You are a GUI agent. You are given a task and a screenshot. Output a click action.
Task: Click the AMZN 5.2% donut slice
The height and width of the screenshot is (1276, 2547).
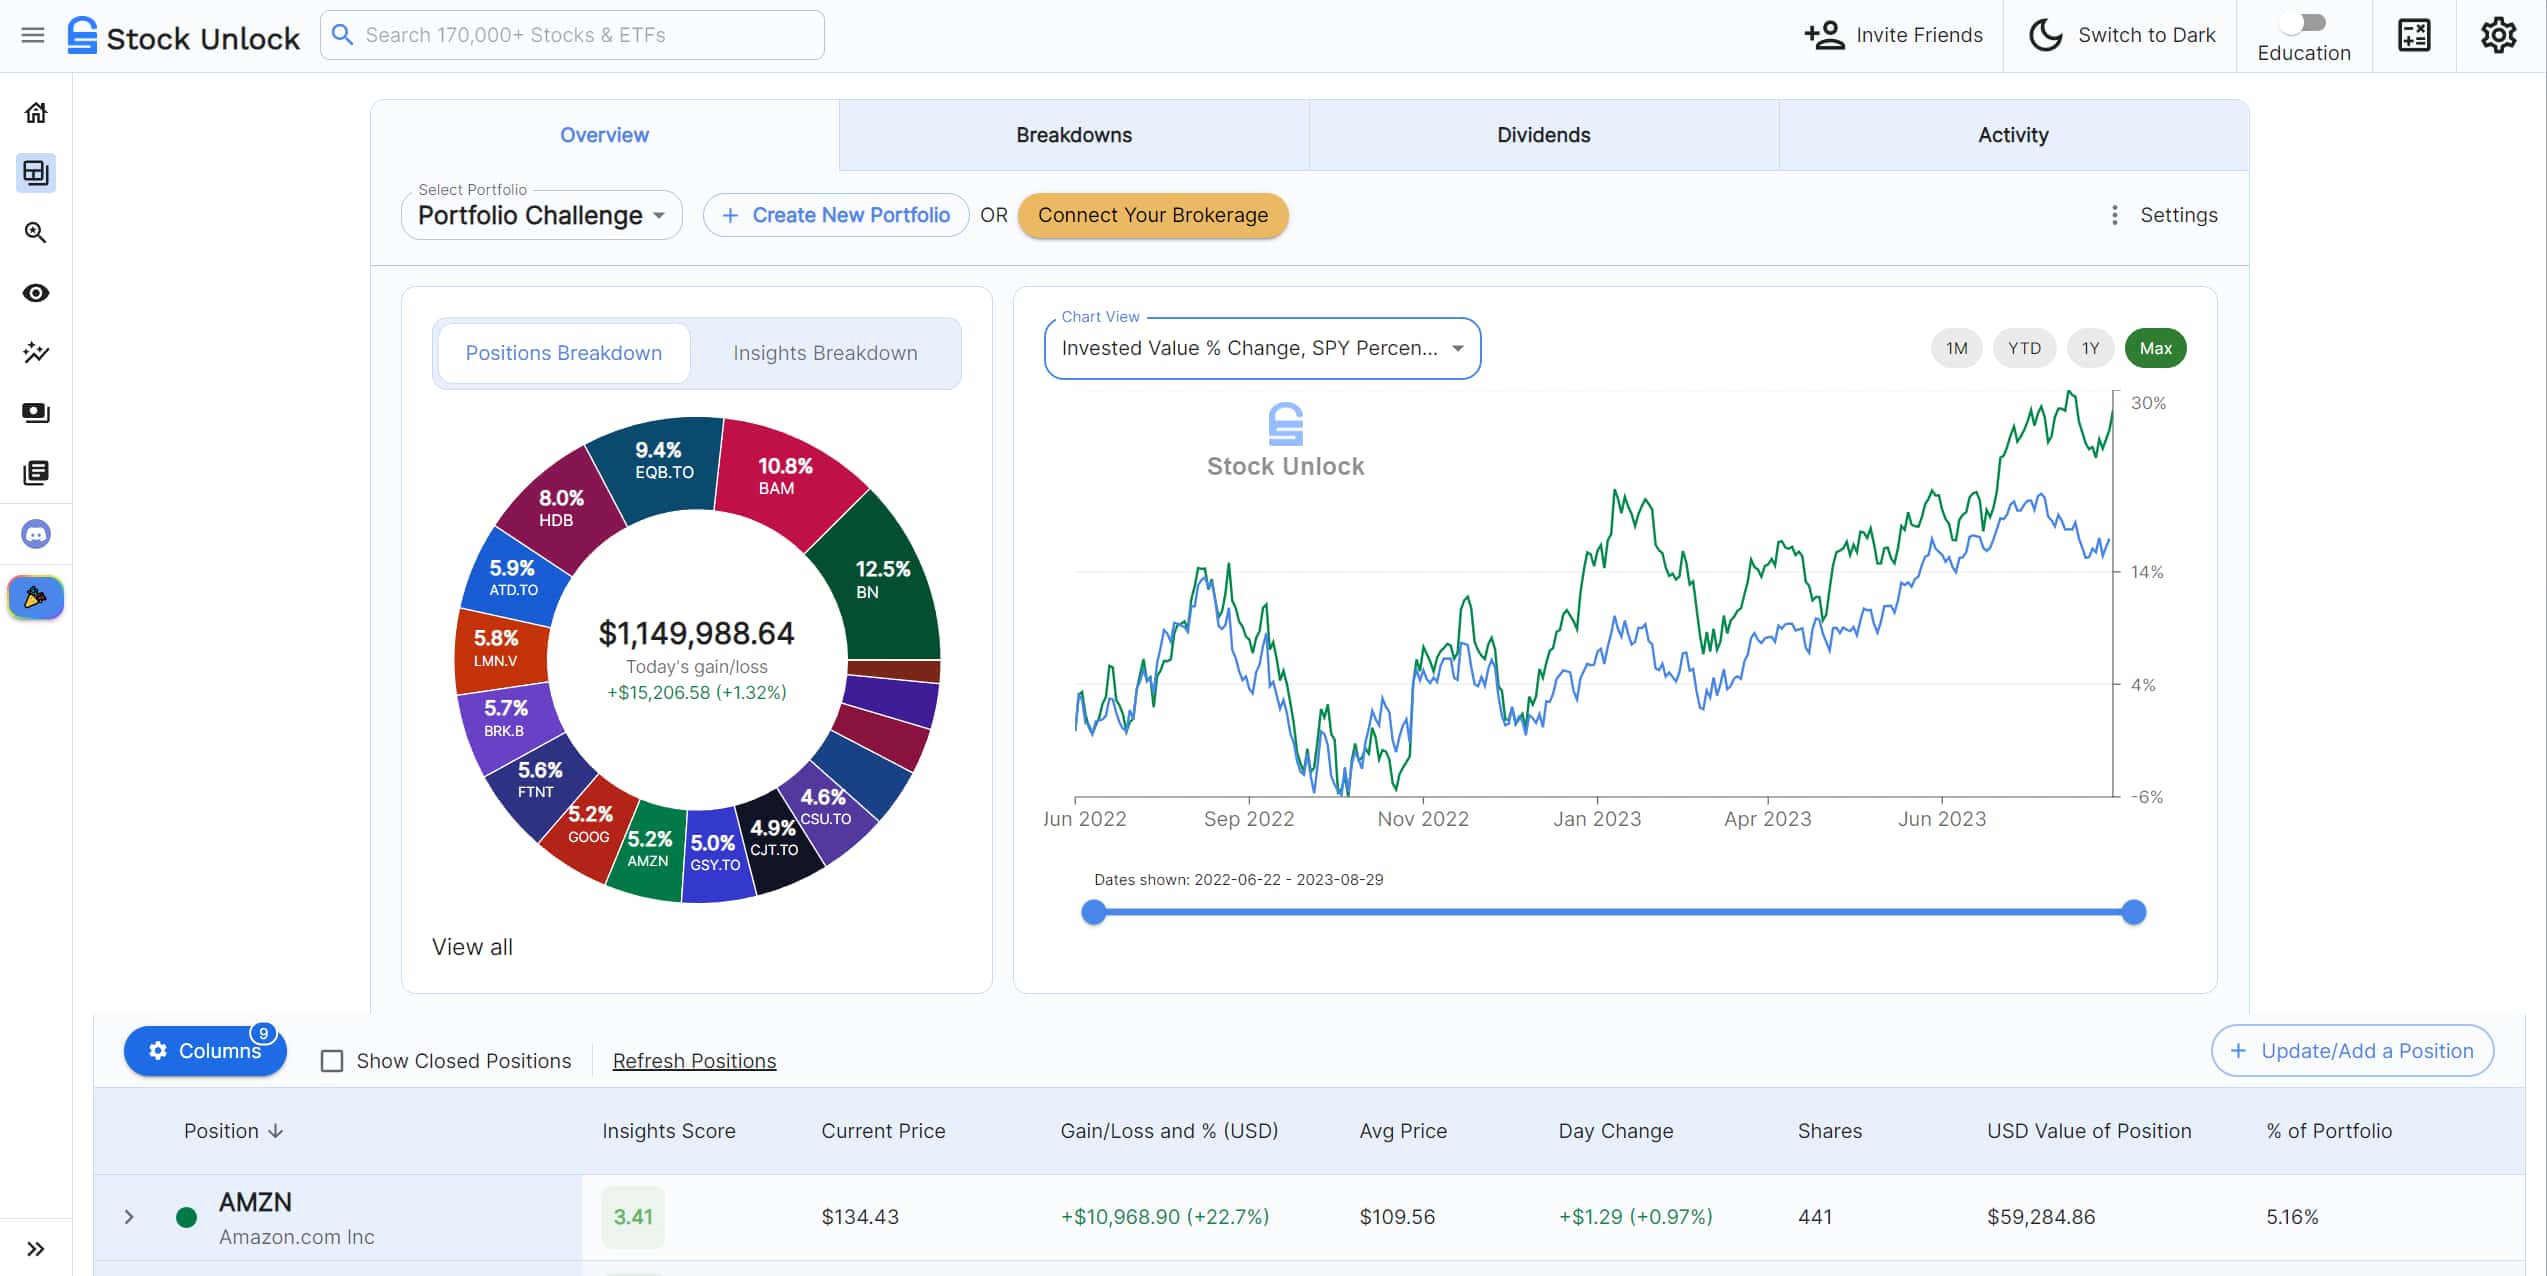click(x=648, y=849)
